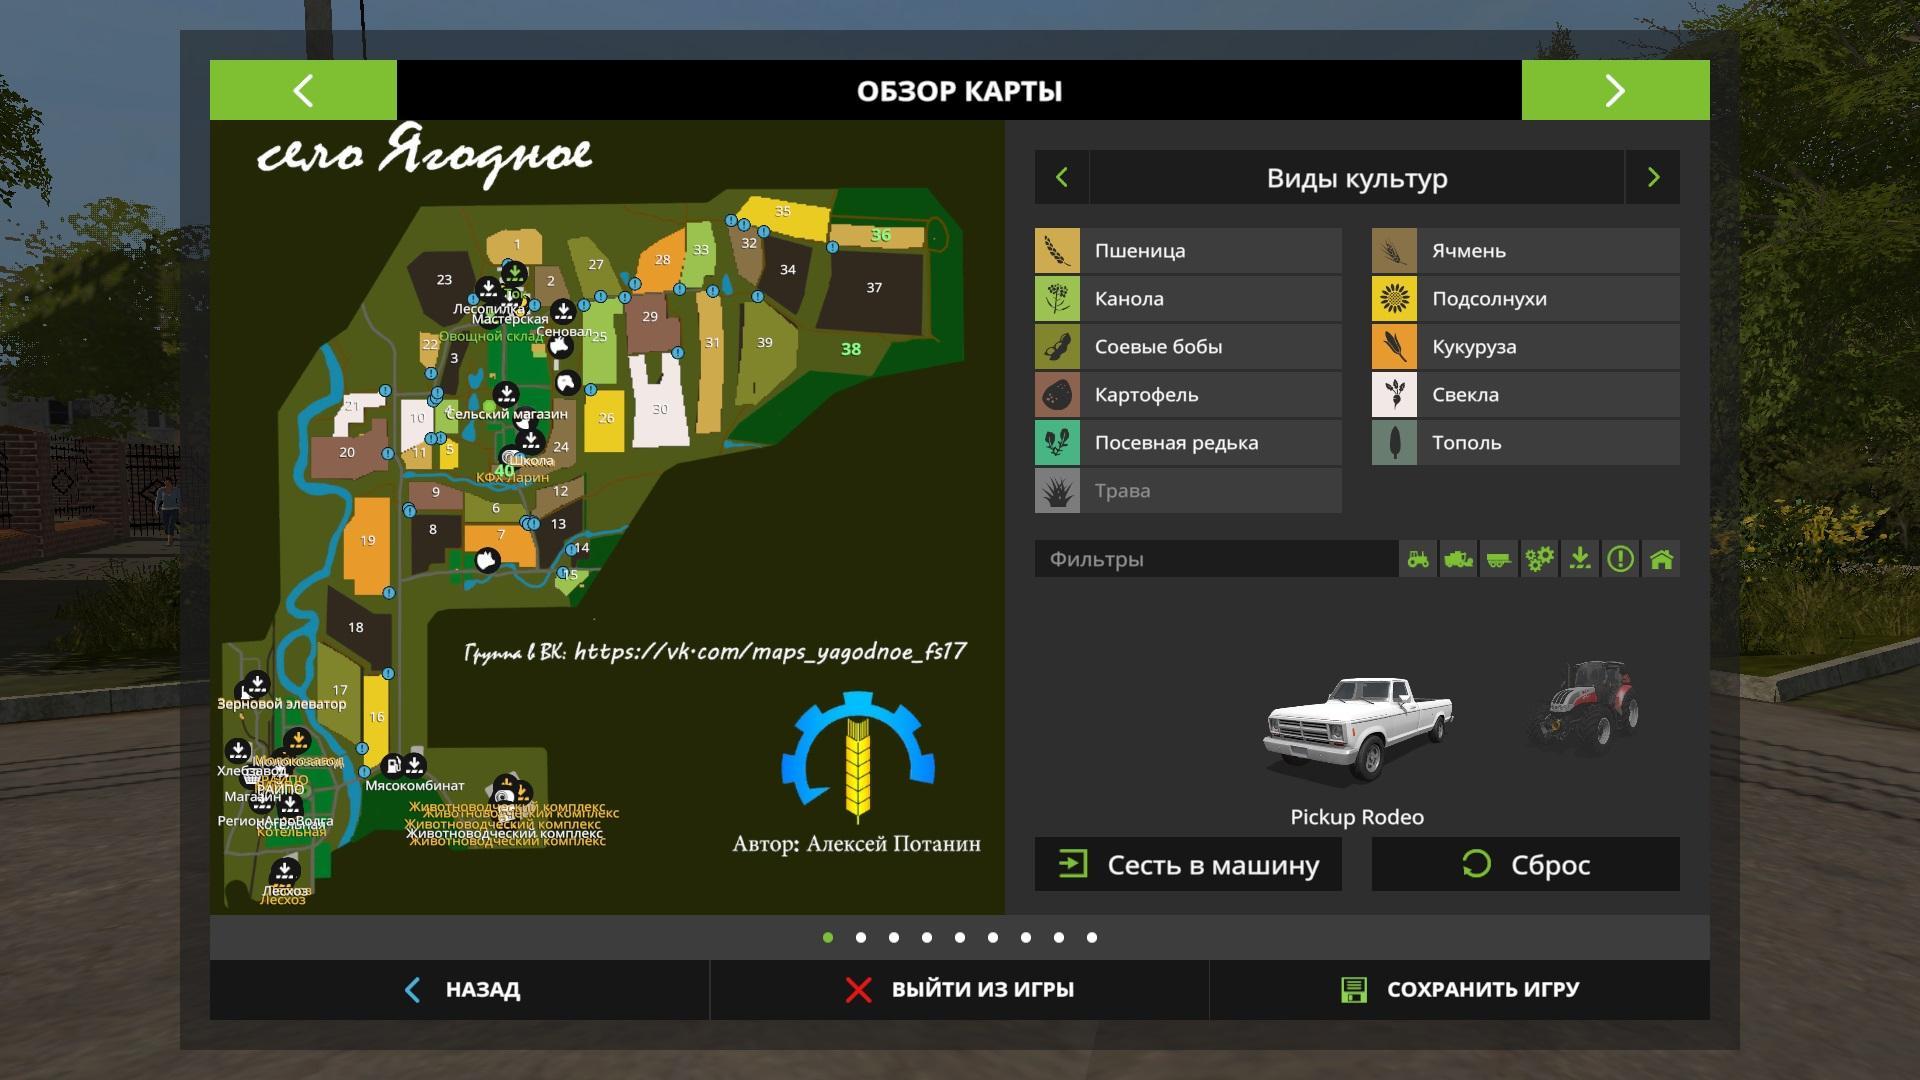Toggle the combine harvester map filter

tap(1458, 559)
